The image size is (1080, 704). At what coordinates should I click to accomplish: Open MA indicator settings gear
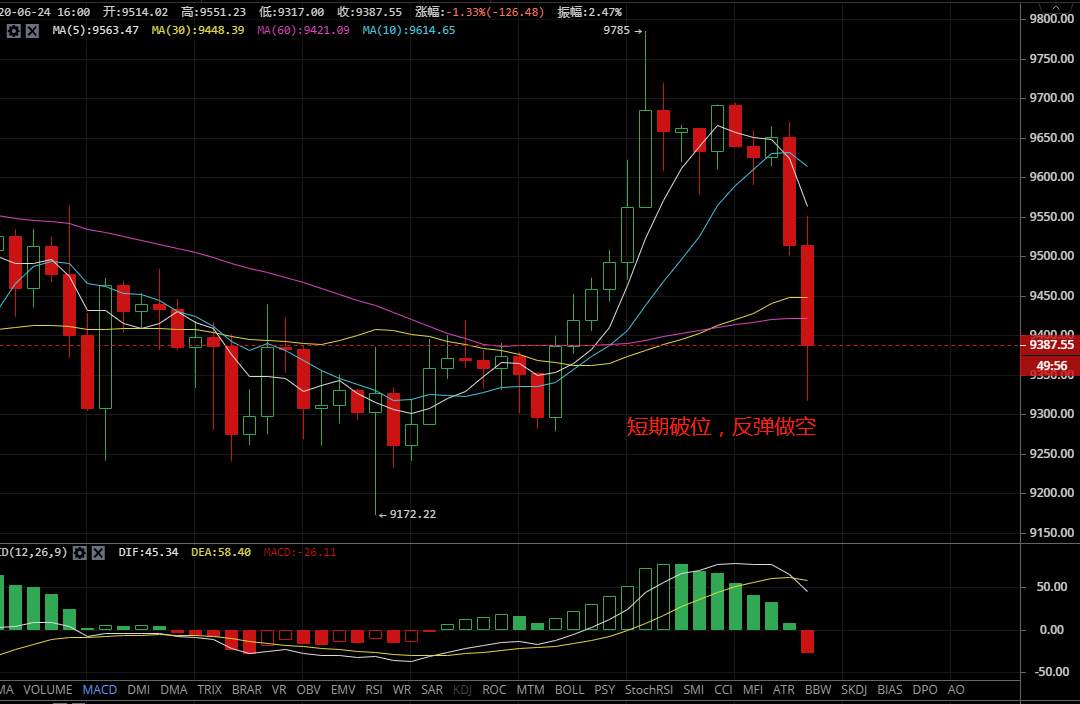13,31
